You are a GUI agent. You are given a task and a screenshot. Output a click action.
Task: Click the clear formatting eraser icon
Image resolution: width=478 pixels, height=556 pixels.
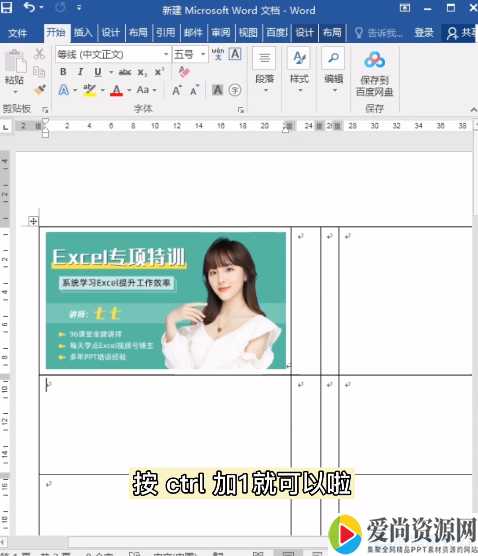click(x=184, y=72)
